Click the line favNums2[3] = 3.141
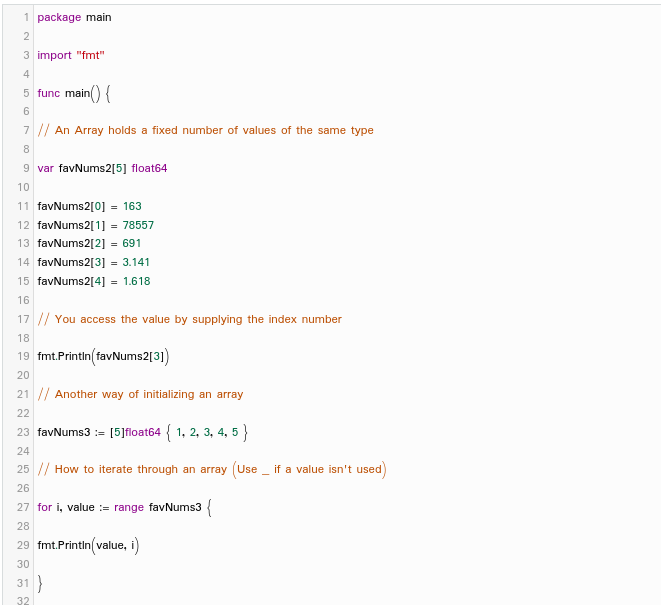This screenshot has height=605, width=661. point(94,262)
